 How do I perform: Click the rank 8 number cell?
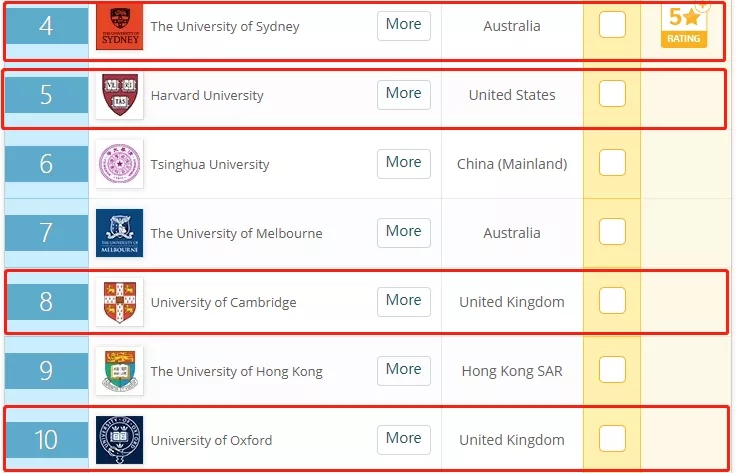pos(46,301)
